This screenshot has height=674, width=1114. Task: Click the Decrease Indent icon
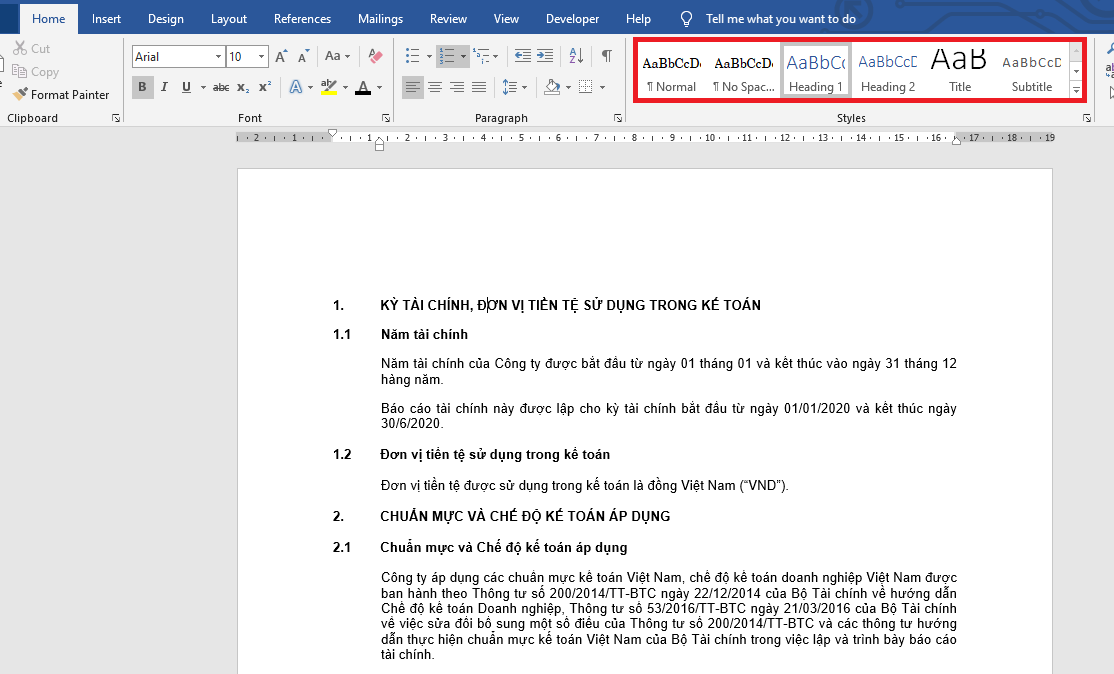coord(523,55)
